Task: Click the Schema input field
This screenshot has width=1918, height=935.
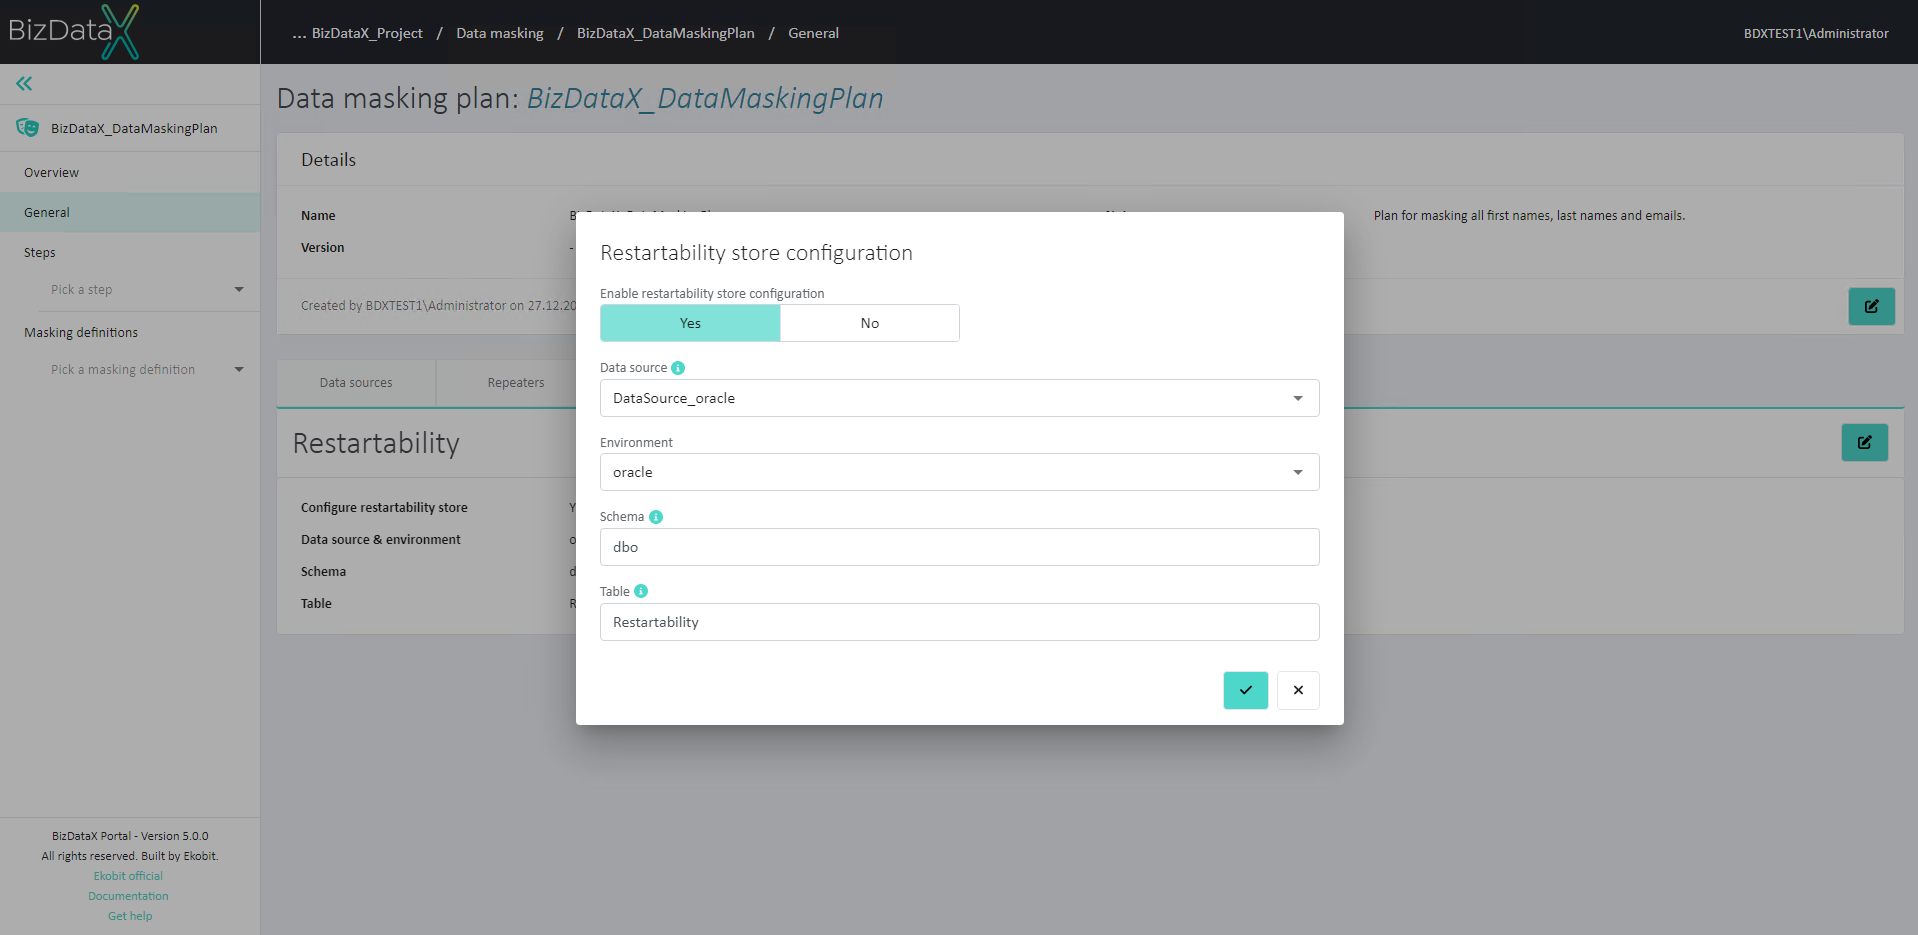Action: click(x=960, y=547)
